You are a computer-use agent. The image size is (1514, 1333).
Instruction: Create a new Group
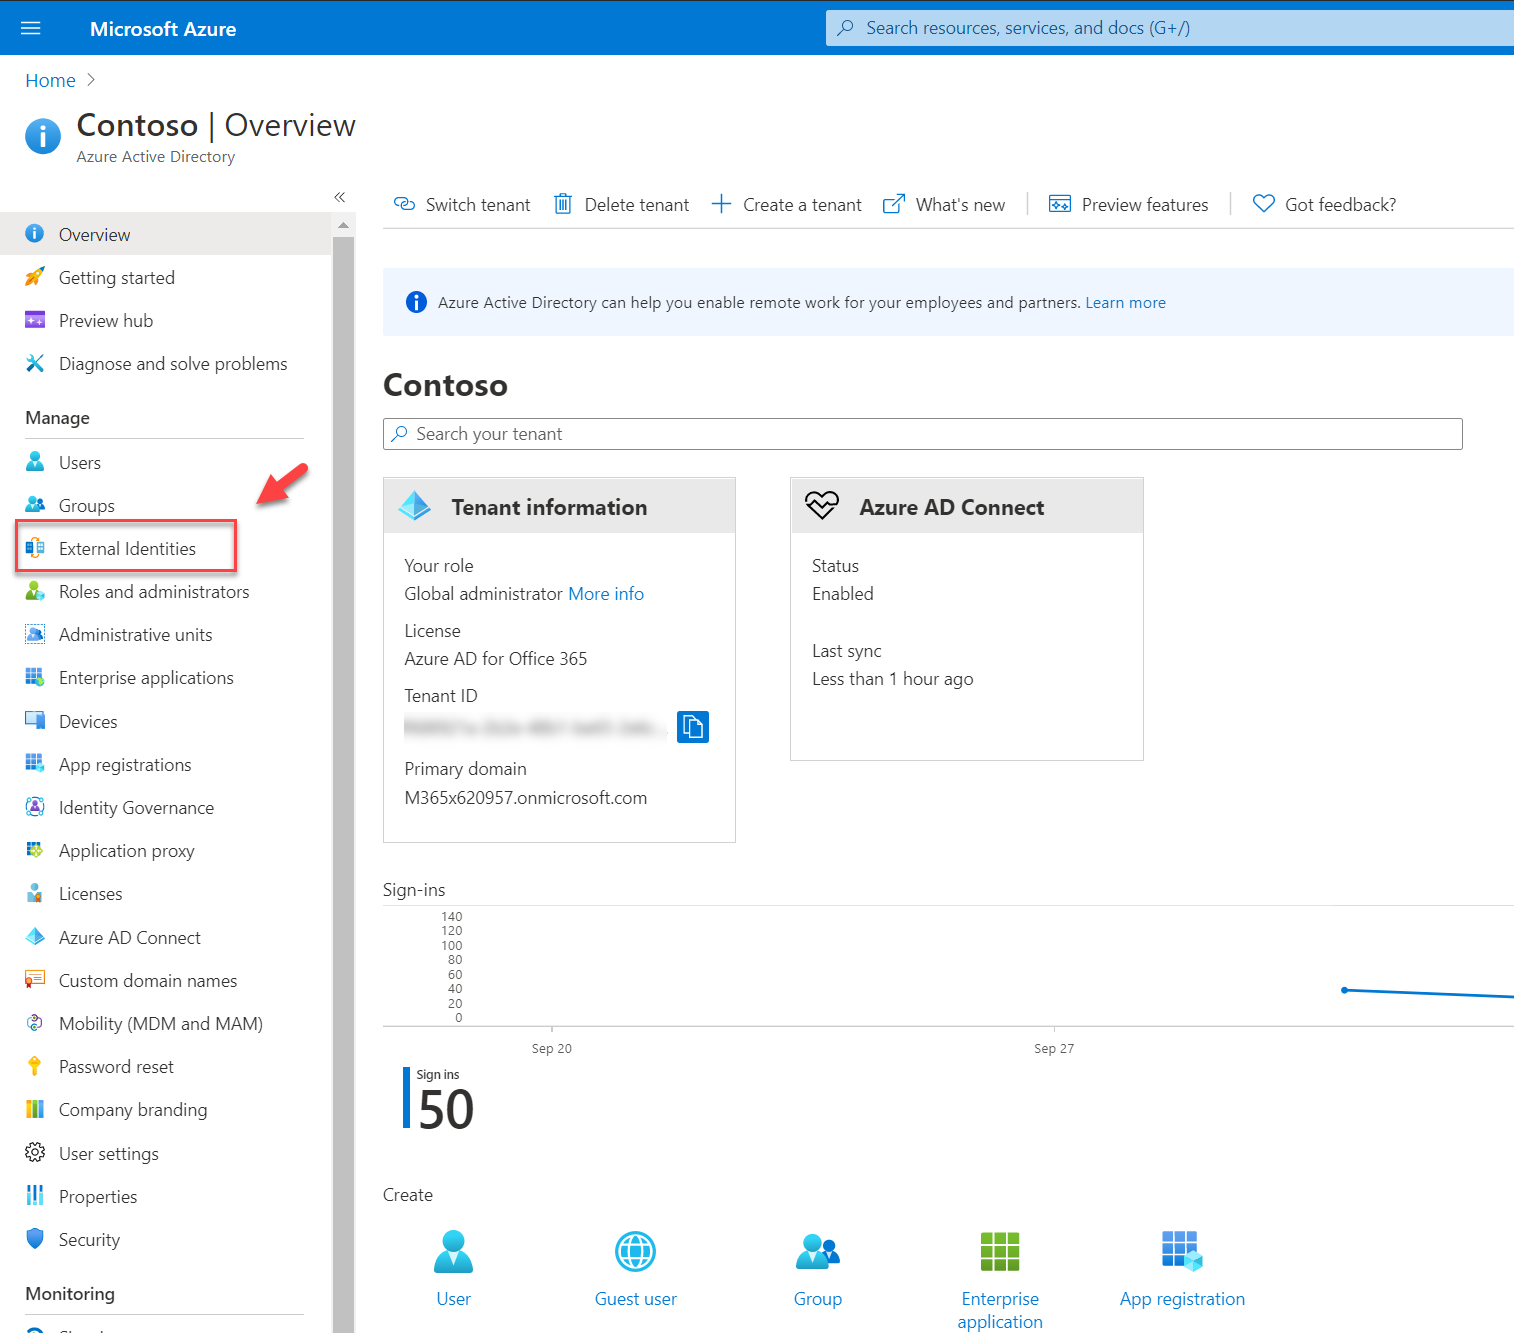818,1269
